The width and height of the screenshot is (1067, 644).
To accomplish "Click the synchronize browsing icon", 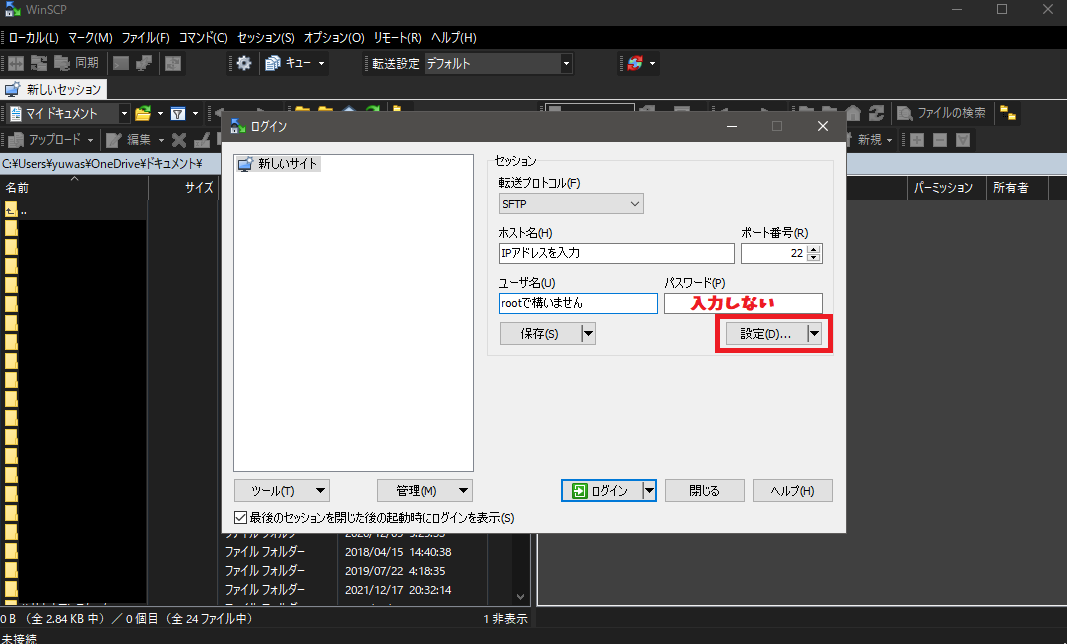I will coord(173,63).
